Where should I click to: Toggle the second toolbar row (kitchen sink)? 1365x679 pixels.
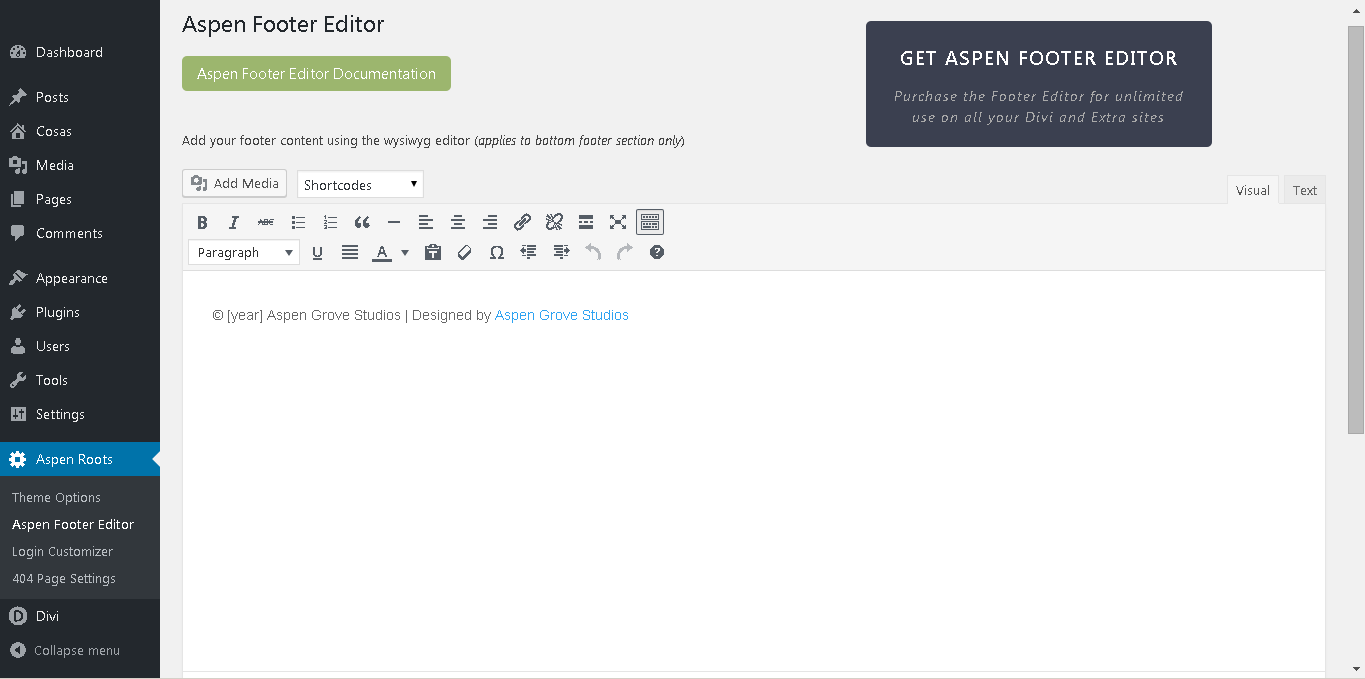(x=650, y=222)
